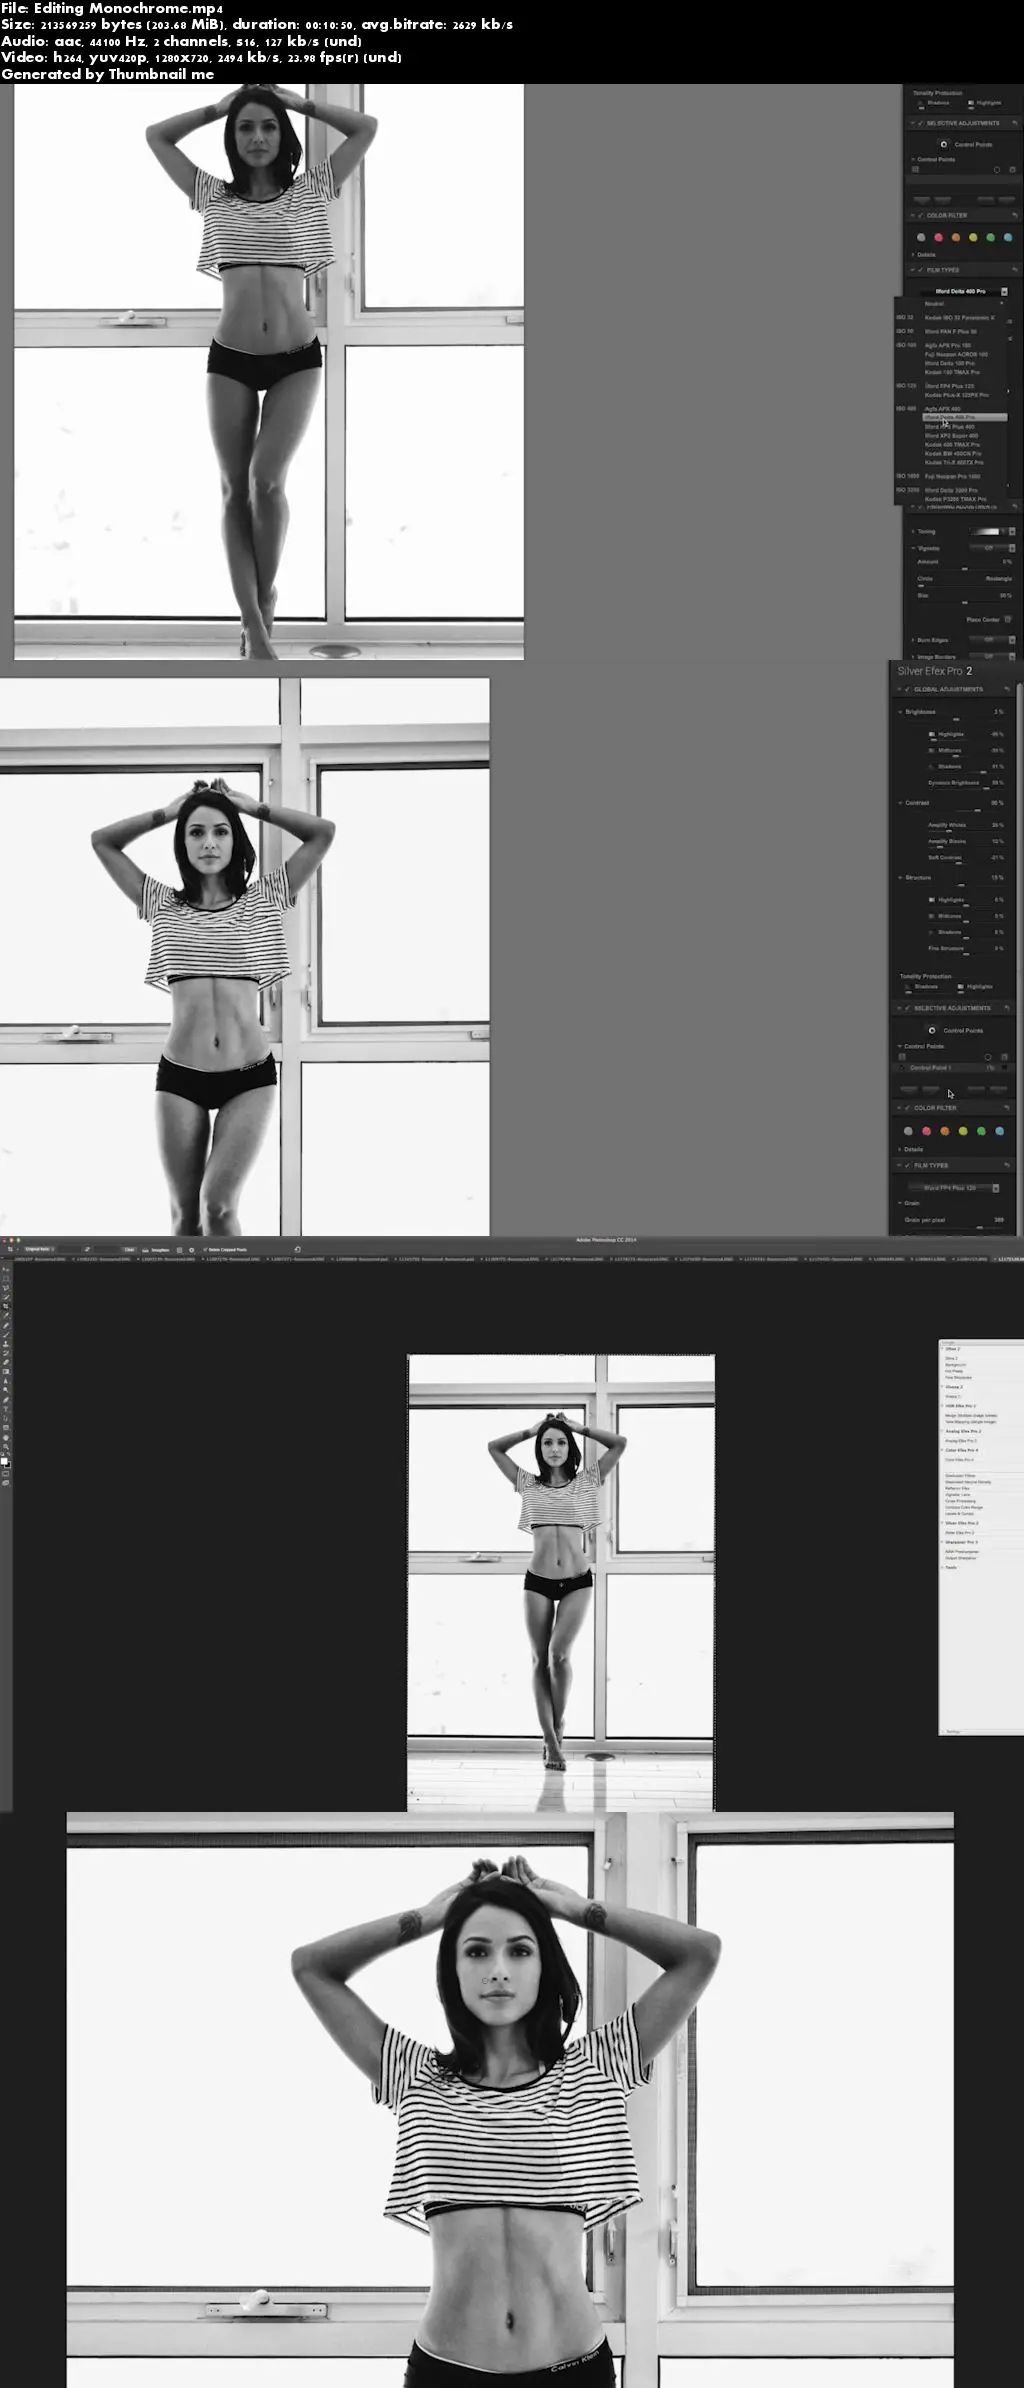This screenshot has height=2388, width=1024.
Task: Collapse the Contrast section
Action: click(900, 803)
